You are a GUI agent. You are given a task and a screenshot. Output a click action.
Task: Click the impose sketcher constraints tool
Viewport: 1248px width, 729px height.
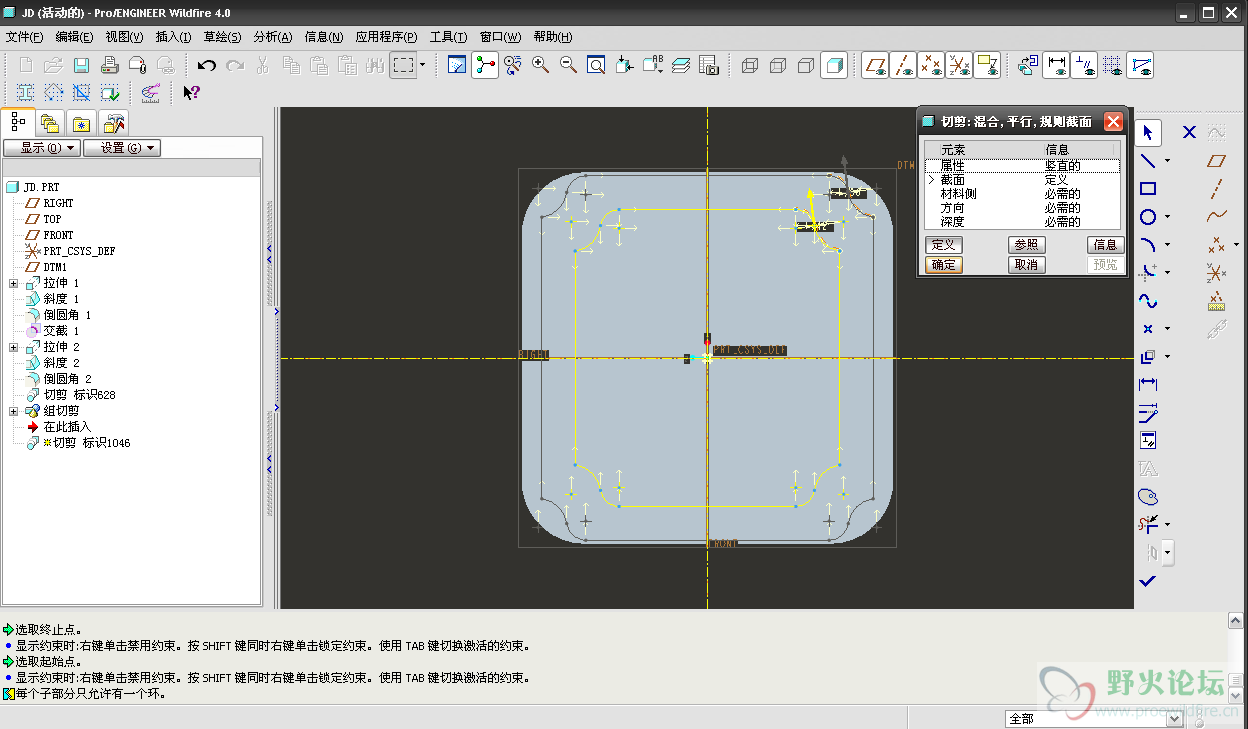(x=1148, y=440)
